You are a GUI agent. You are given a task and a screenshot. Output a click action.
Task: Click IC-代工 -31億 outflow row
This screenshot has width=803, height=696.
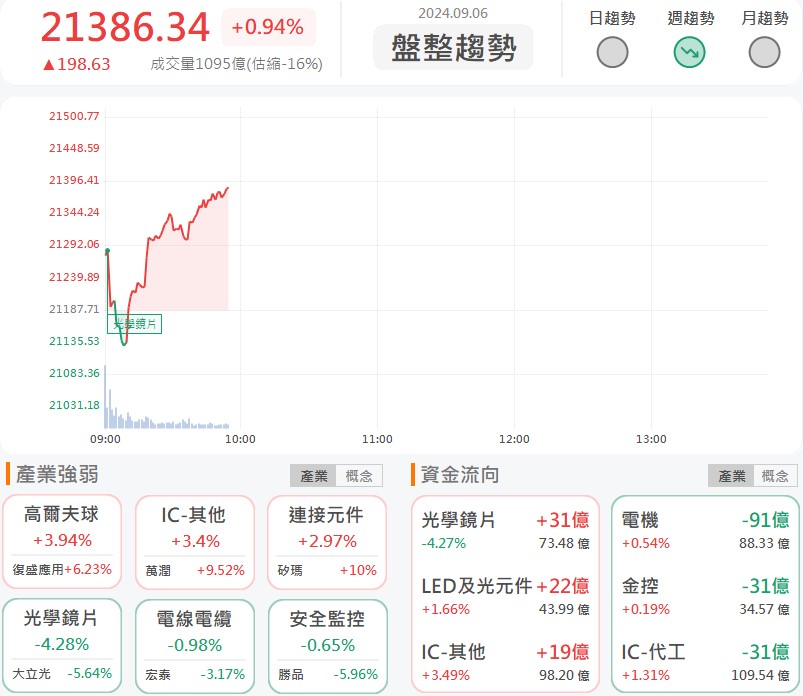tap(705, 663)
